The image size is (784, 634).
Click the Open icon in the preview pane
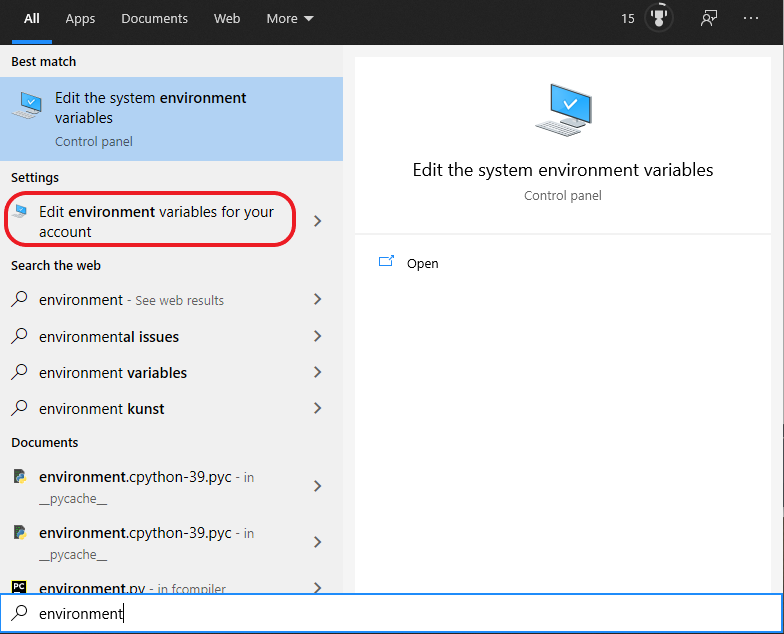(386, 263)
